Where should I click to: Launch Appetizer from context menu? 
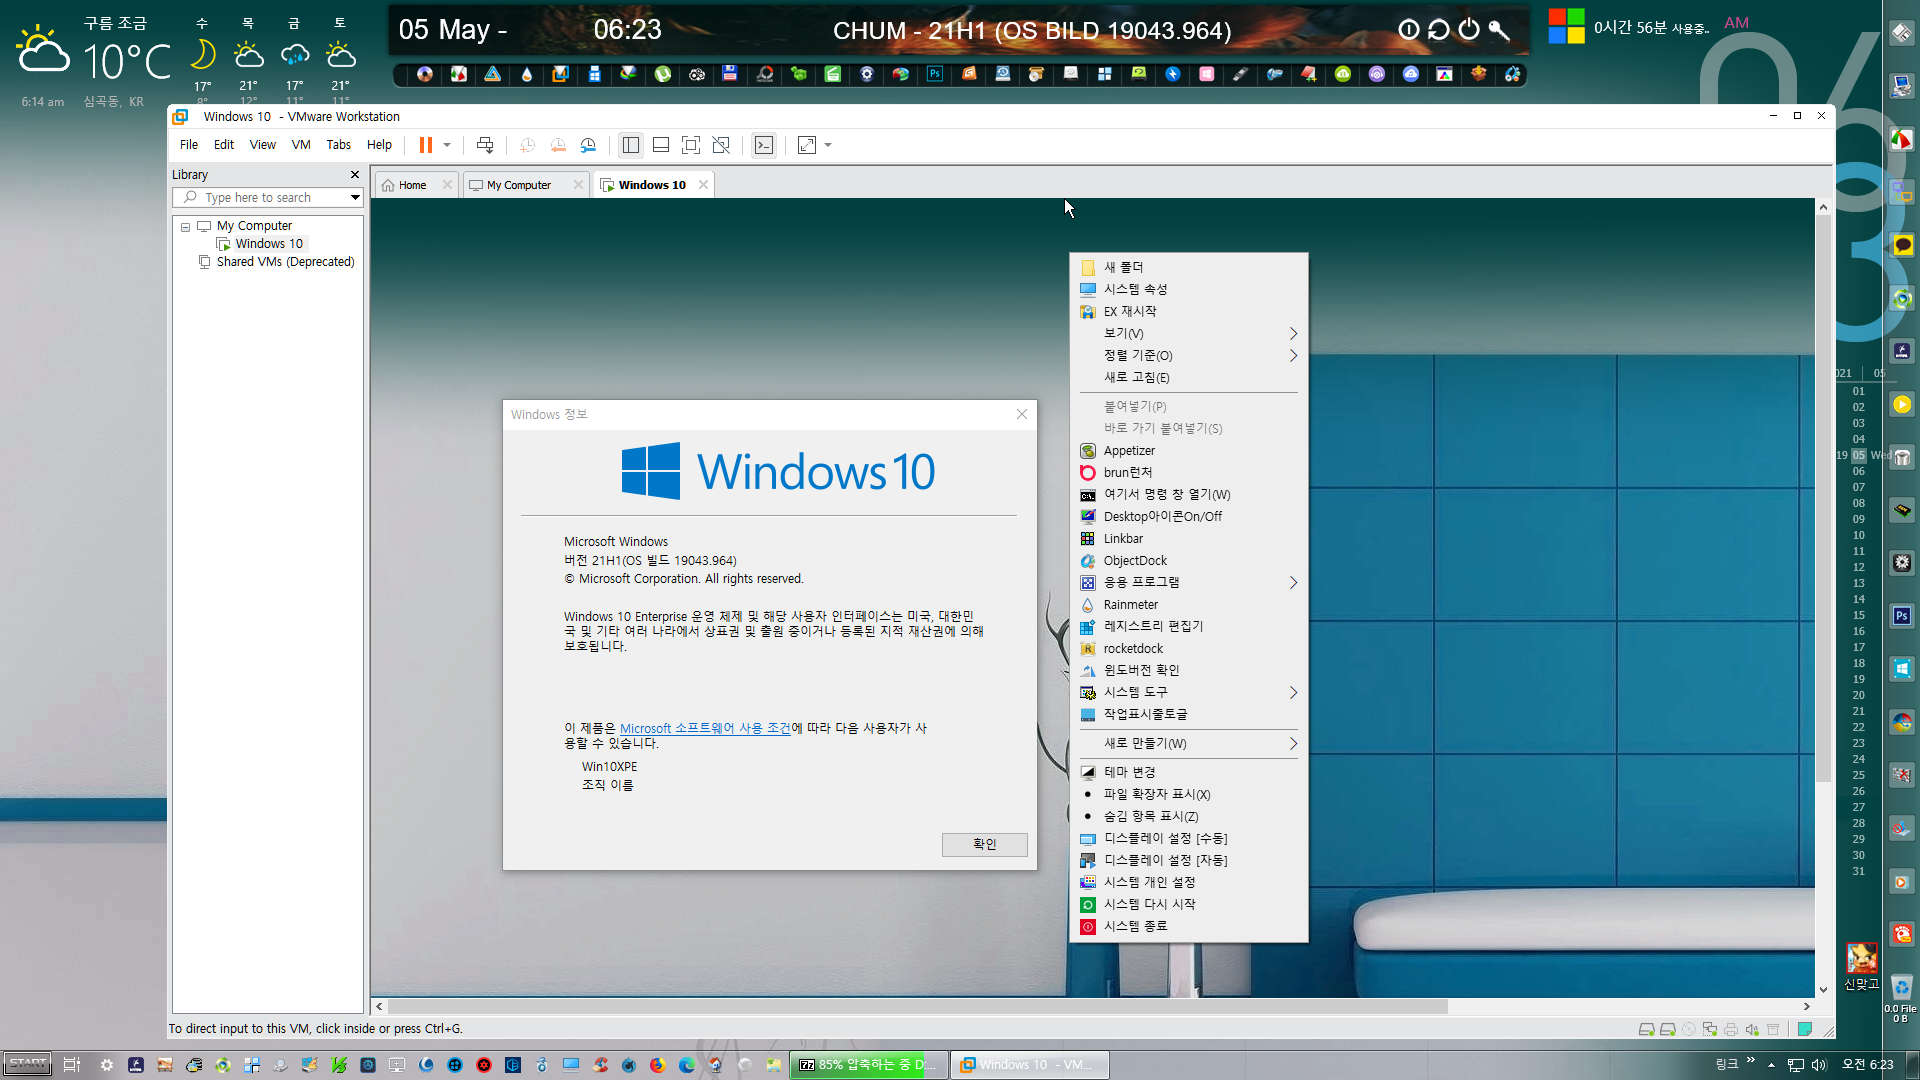click(x=1188, y=450)
